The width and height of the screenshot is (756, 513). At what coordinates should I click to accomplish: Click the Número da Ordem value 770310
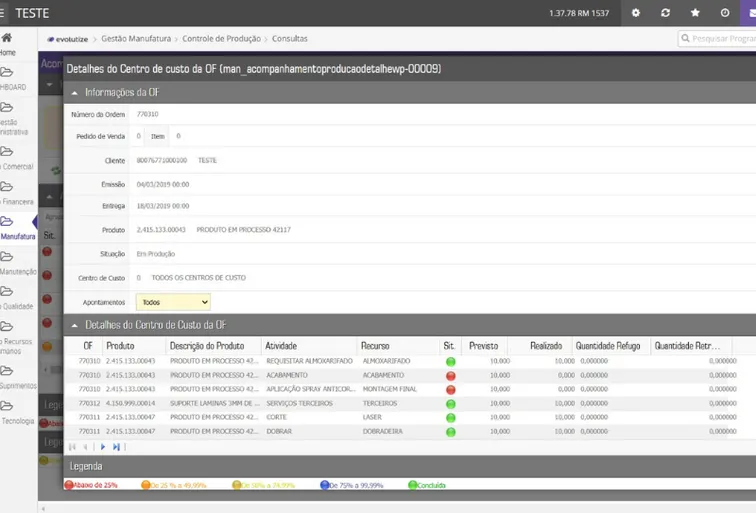pos(147,114)
